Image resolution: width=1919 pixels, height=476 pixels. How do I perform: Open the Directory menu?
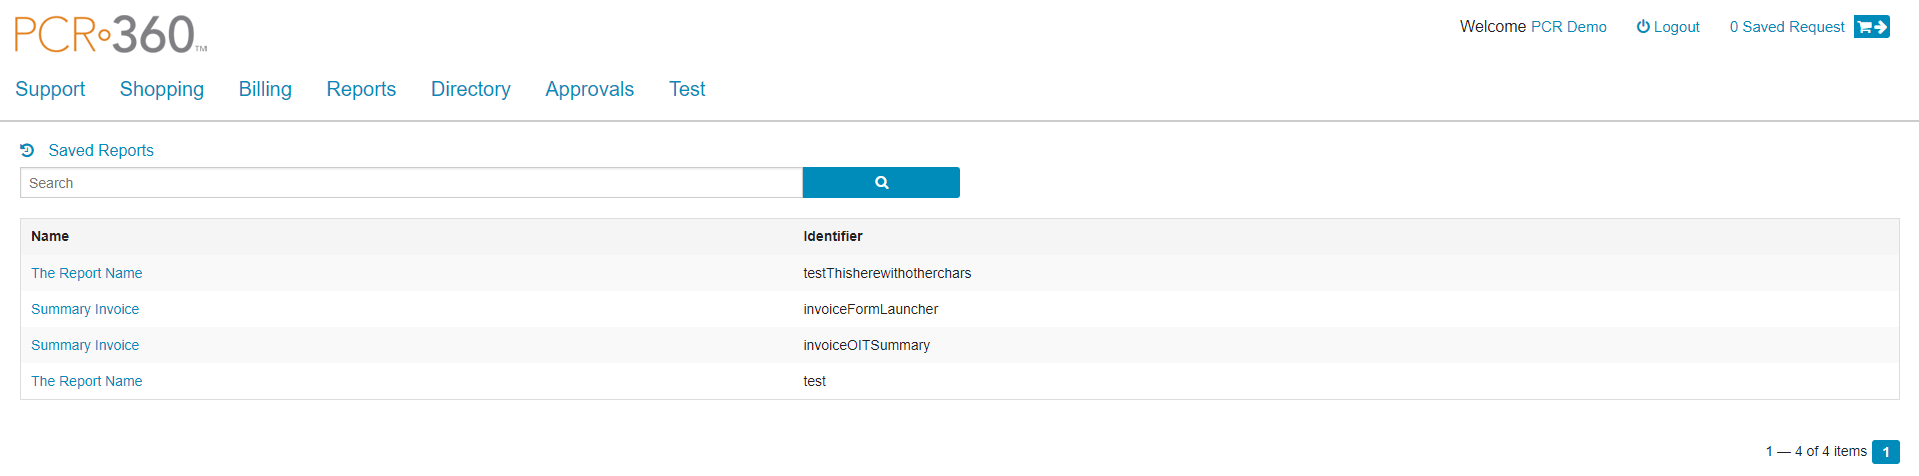click(x=470, y=89)
